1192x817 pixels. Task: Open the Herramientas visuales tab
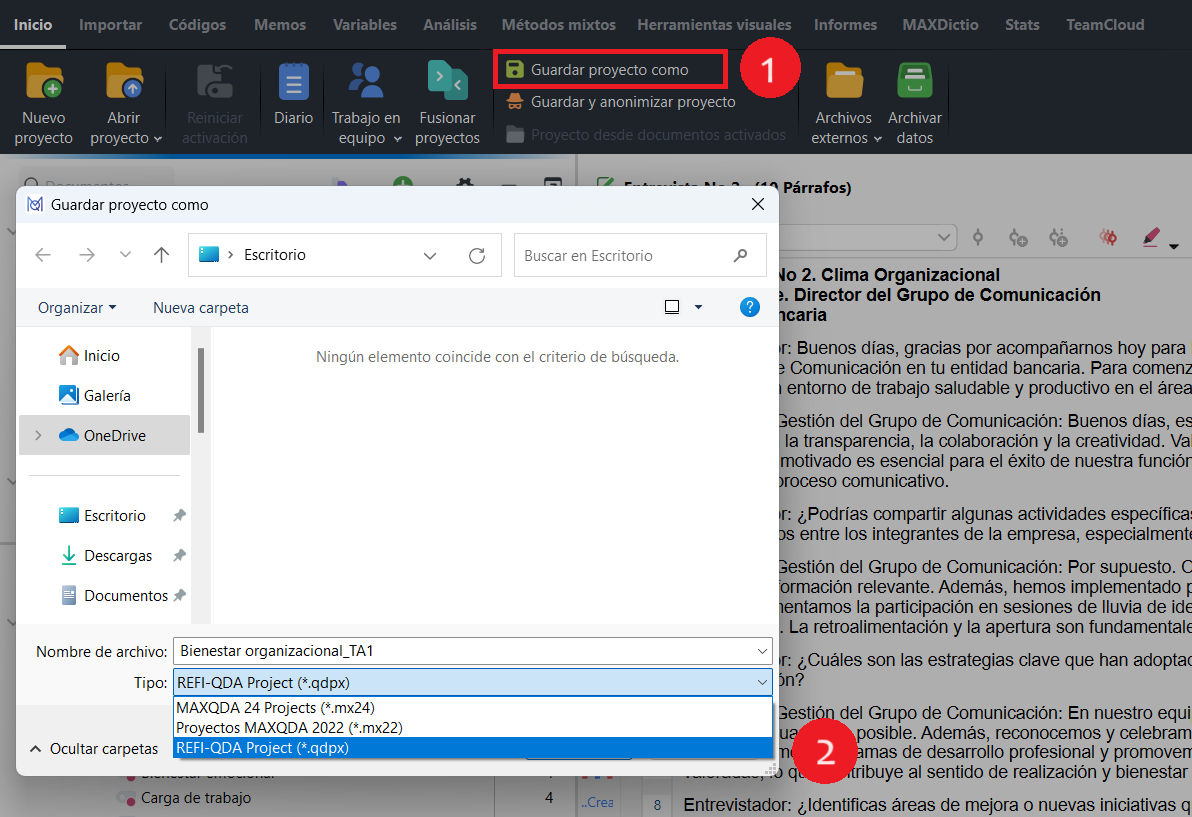715,24
